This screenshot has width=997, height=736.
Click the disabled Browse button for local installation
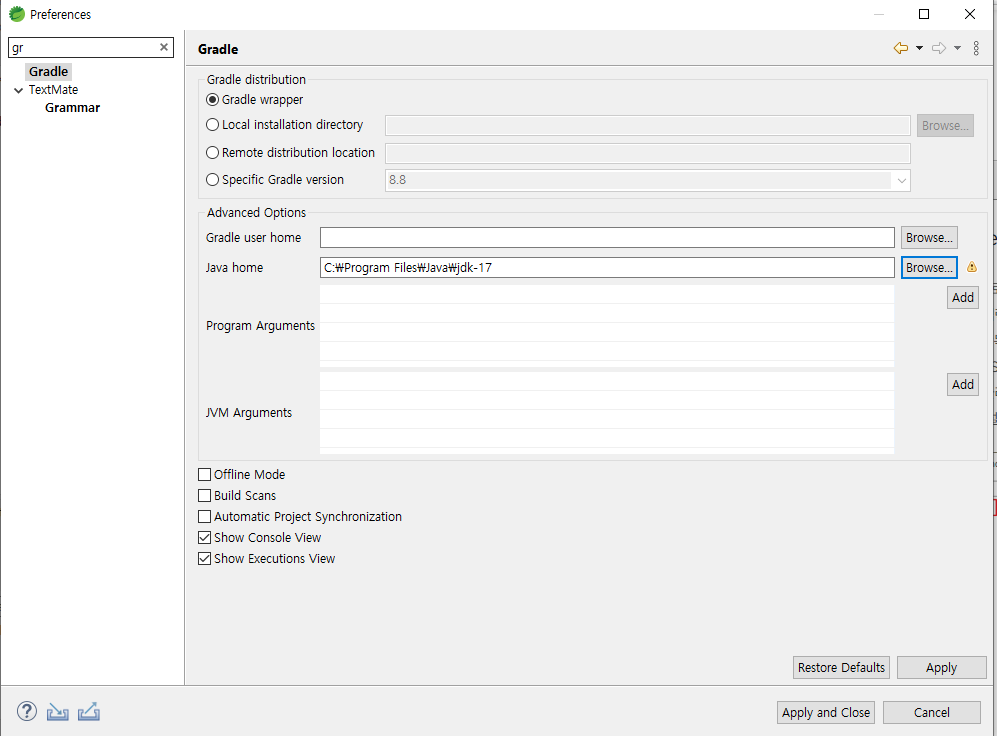click(945, 126)
